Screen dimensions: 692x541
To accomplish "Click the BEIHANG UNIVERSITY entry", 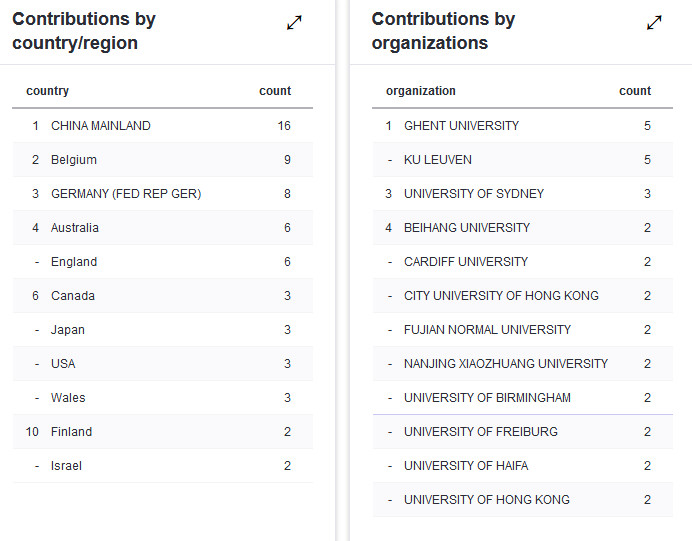I will [x=467, y=228].
